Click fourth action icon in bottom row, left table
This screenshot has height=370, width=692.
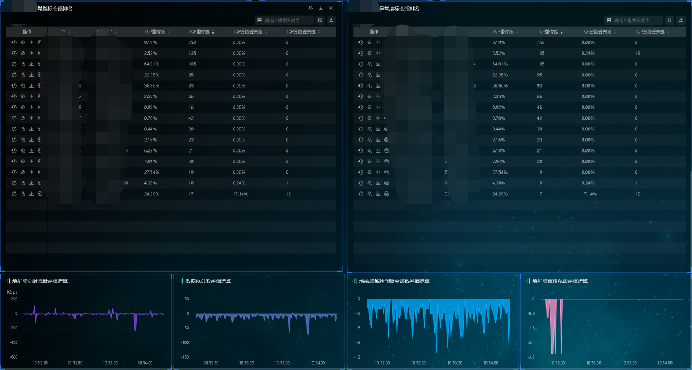(39, 193)
